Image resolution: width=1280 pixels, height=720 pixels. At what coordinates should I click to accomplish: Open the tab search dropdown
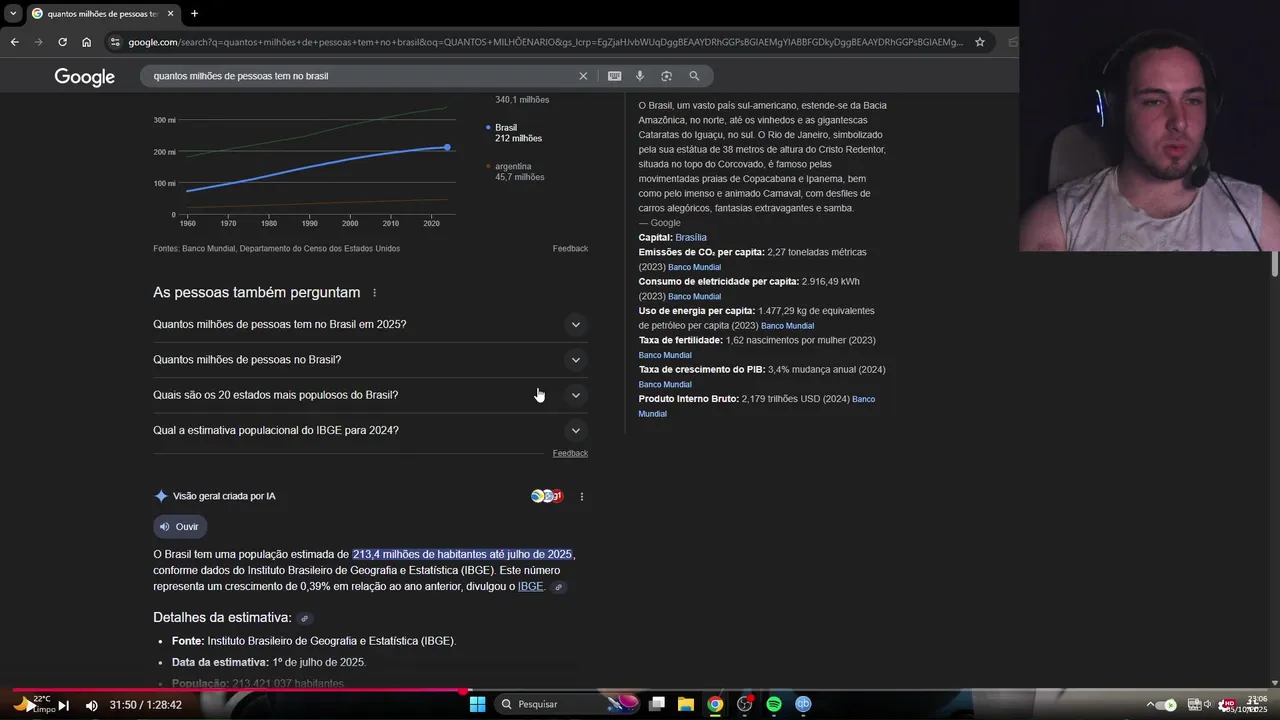[x=13, y=13]
